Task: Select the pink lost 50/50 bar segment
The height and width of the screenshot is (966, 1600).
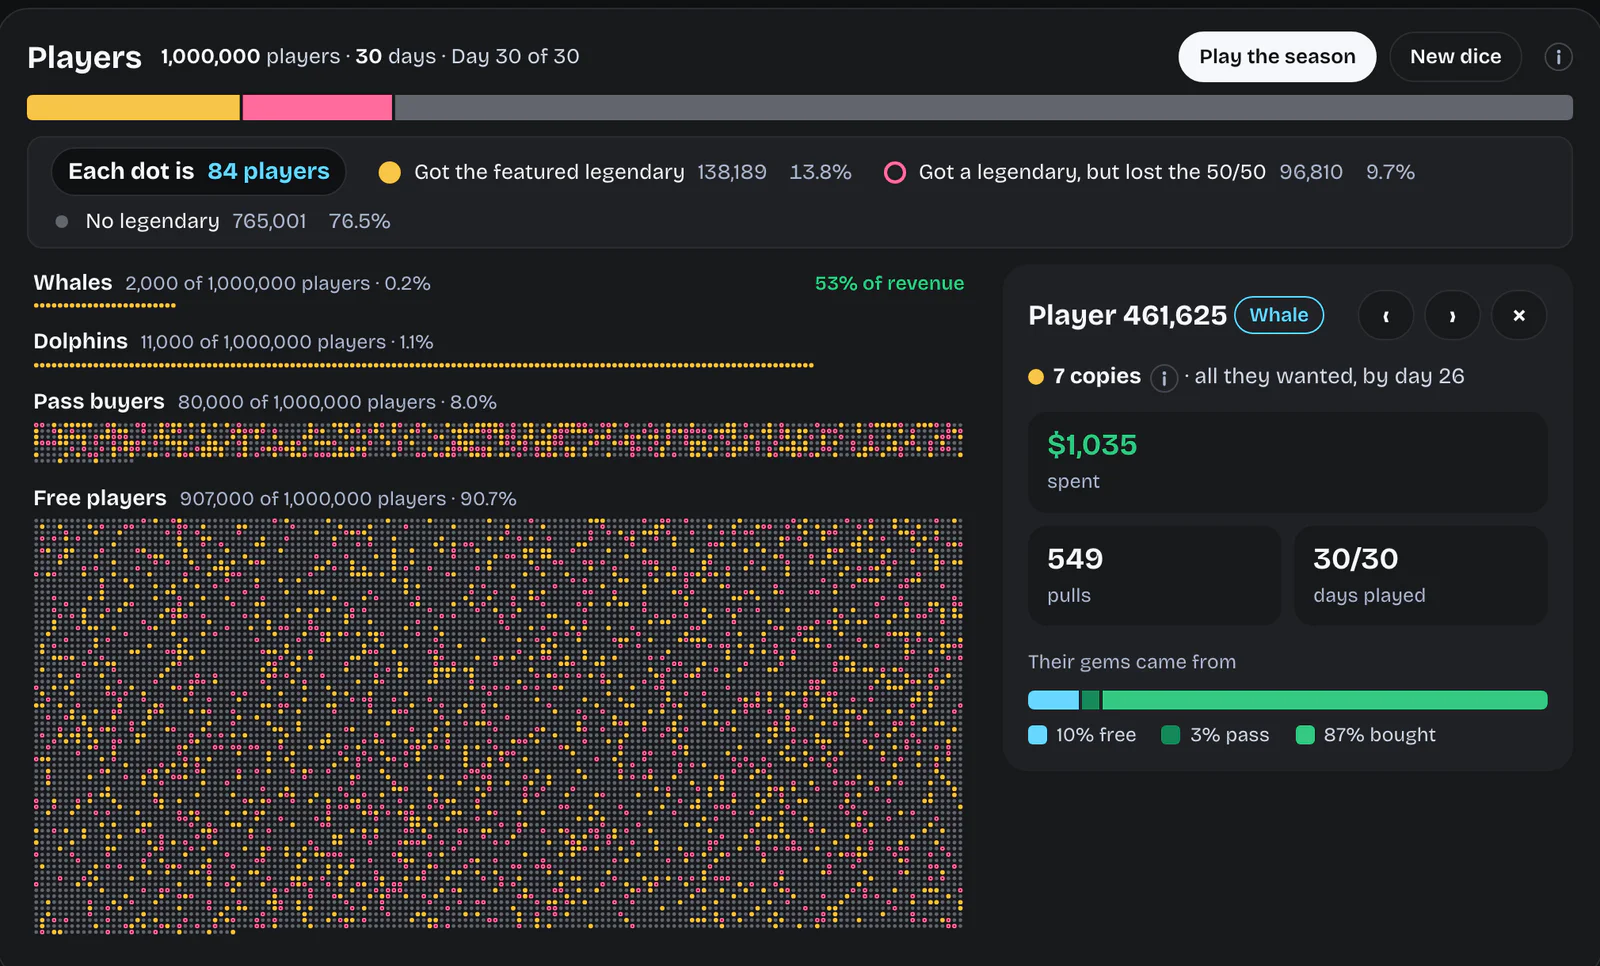Action: tap(317, 108)
